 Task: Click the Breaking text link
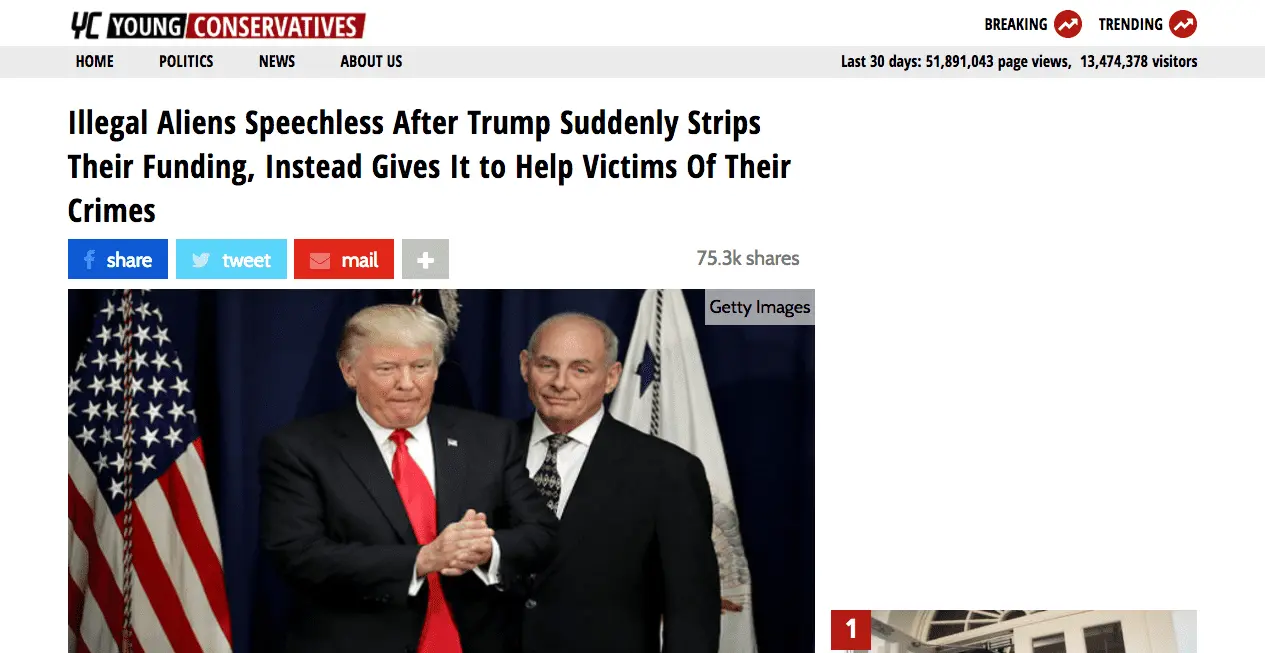tap(1016, 24)
